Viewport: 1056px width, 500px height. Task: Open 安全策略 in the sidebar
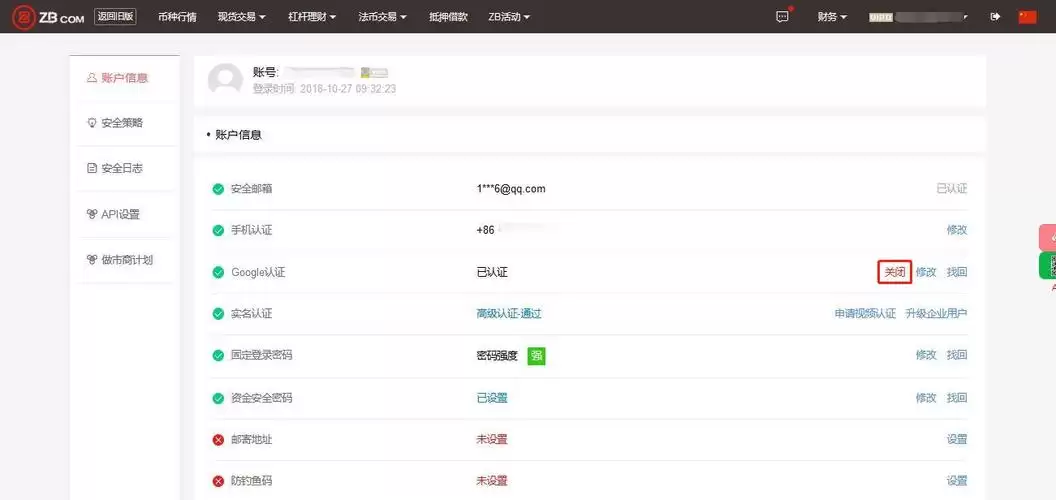tap(121, 123)
